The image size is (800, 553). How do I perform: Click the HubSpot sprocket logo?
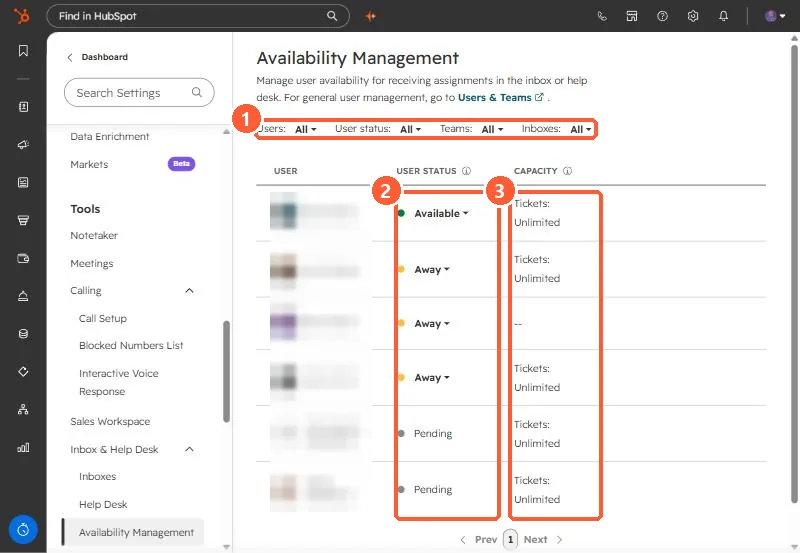tap(22, 16)
